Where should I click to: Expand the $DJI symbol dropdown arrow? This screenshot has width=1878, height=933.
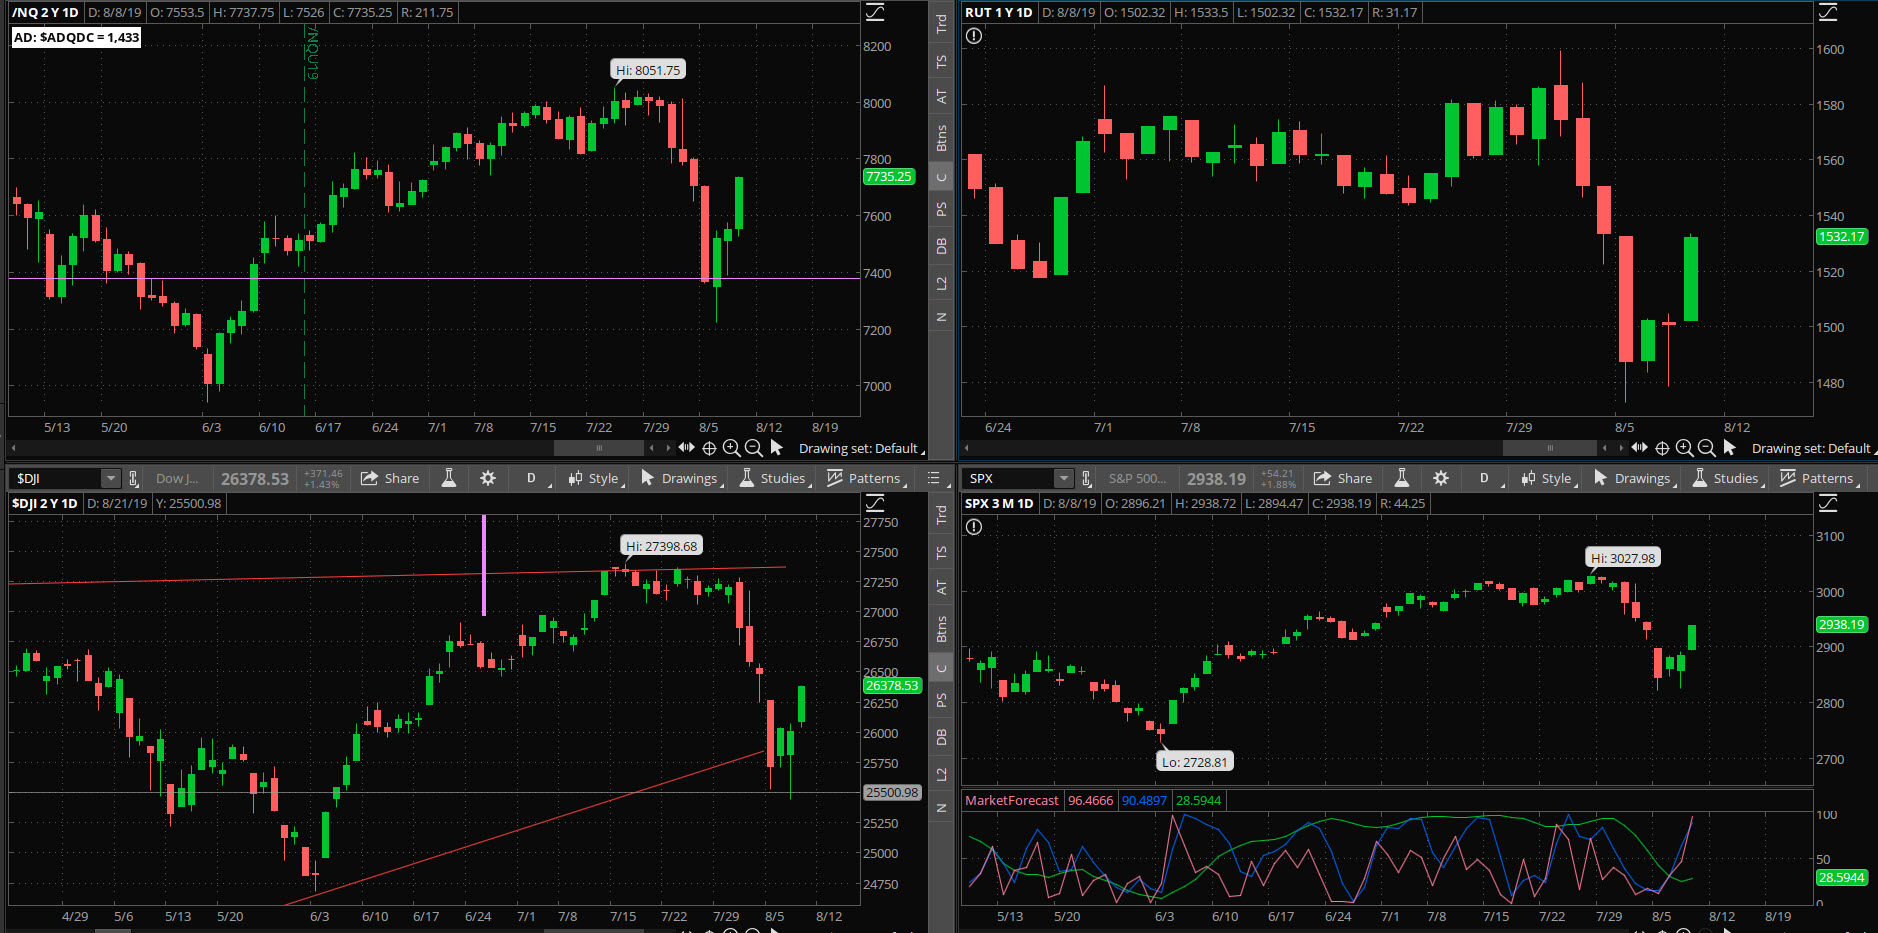point(111,479)
